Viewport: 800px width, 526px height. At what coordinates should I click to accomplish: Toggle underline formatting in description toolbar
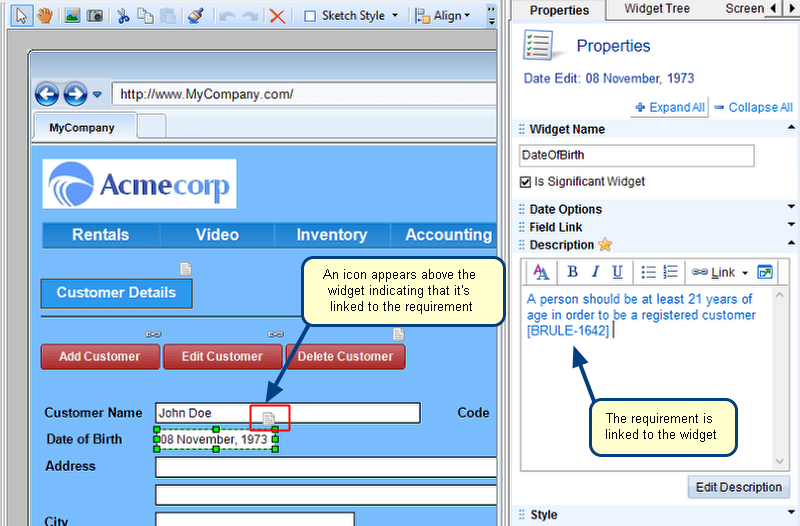pyautogui.click(x=617, y=272)
